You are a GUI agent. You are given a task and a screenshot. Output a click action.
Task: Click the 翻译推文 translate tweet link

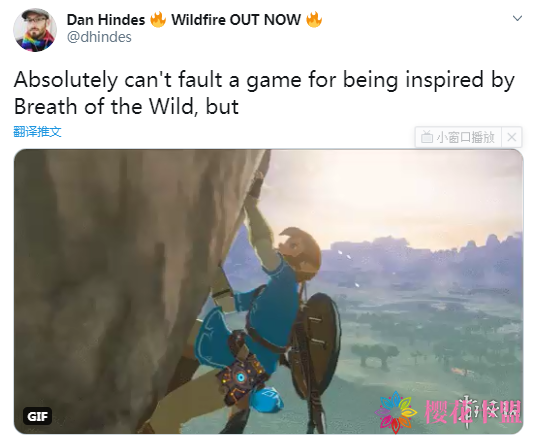(37, 132)
